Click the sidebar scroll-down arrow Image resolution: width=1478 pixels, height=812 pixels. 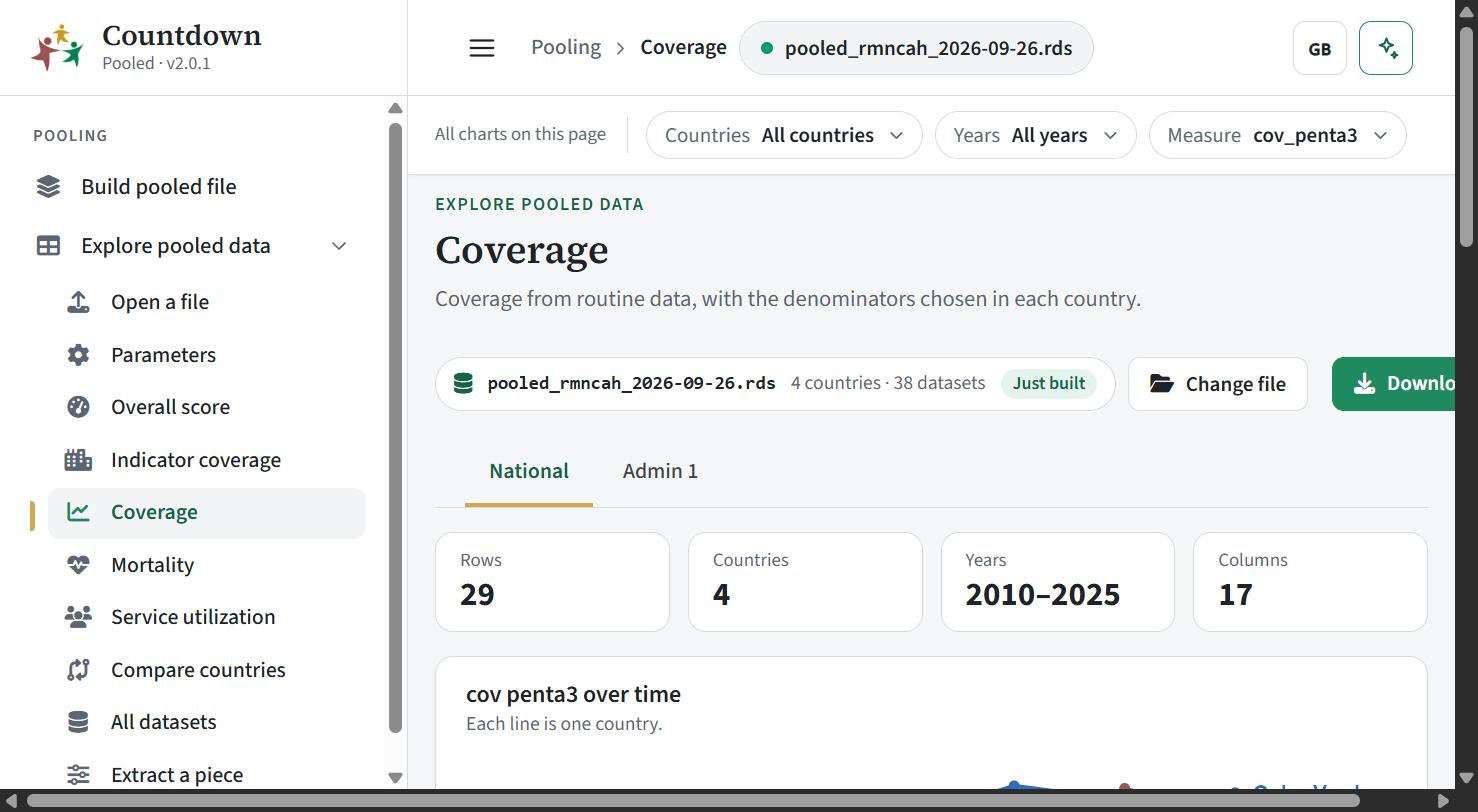coord(395,777)
